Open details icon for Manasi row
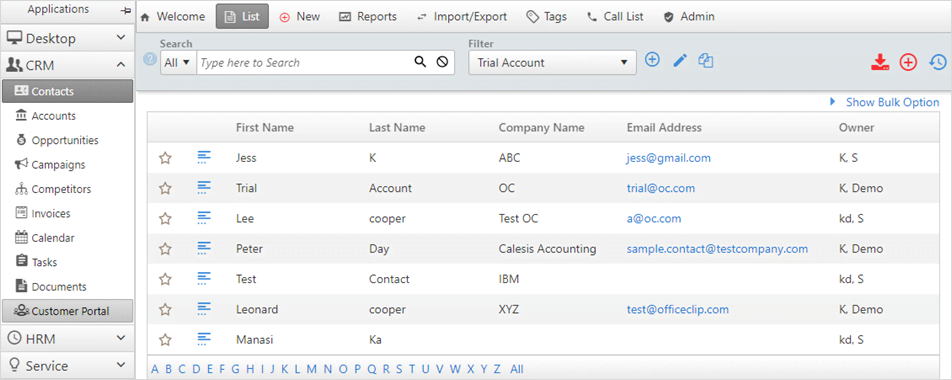This screenshot has width=952, height=380. pos(204,339)
